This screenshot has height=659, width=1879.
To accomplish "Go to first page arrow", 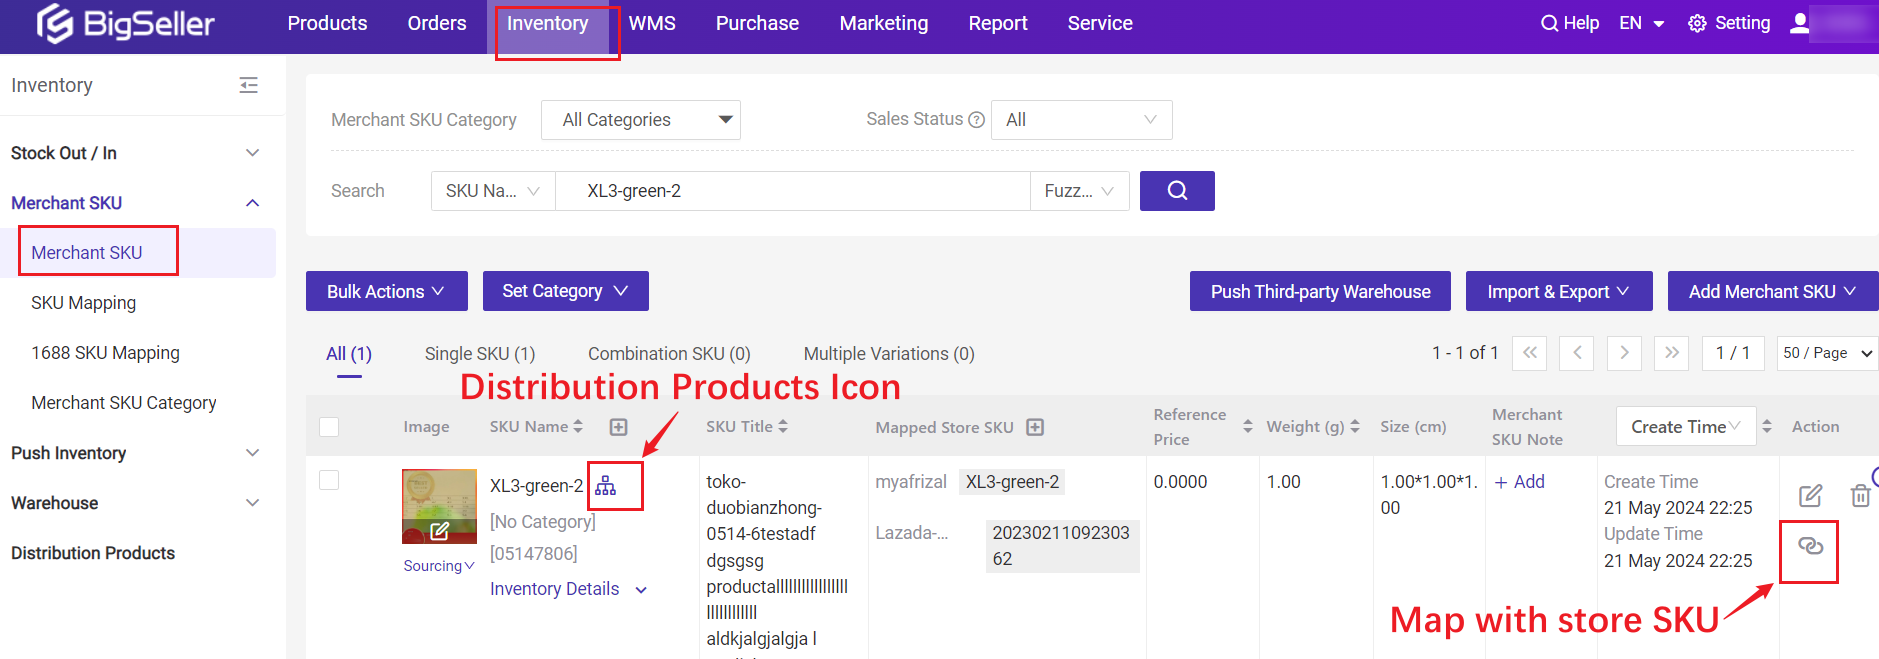I will point(1530,353).
